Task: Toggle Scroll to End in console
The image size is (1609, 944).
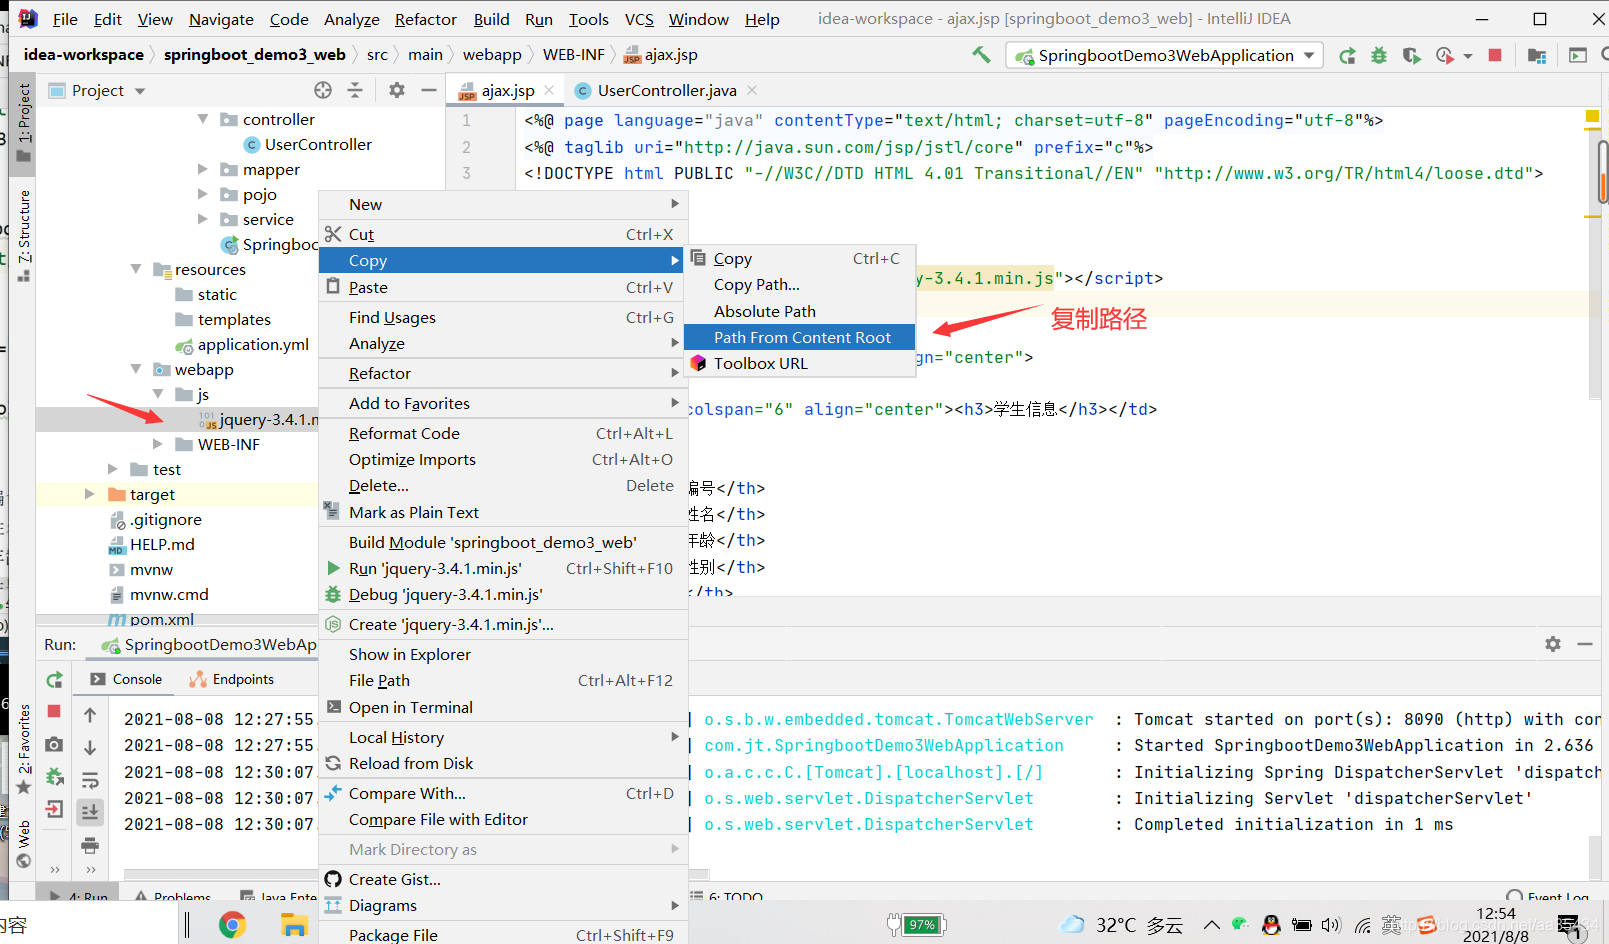Action: [90, 812]
